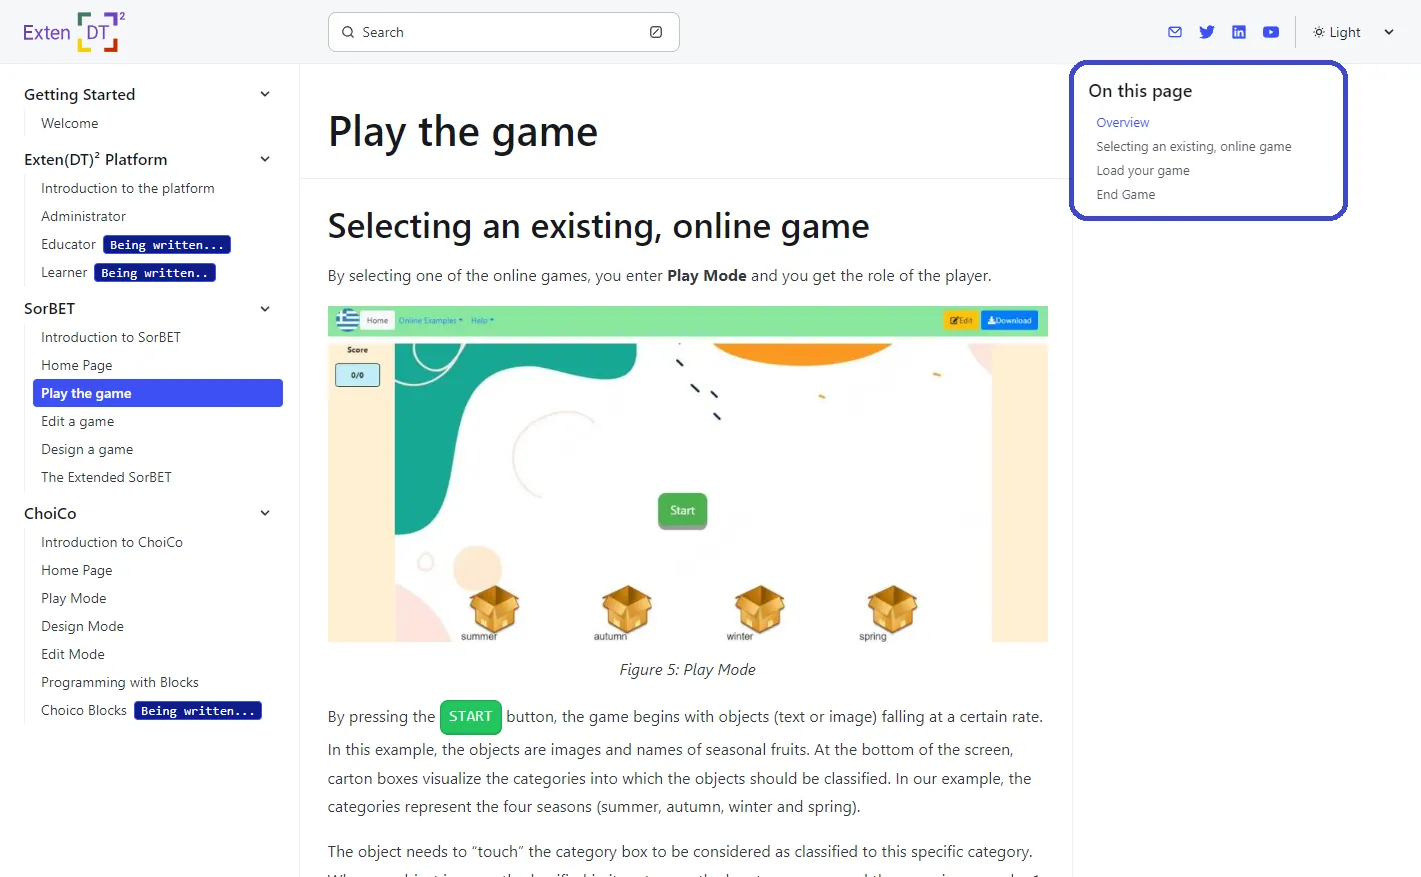Screen dimensions: 1421x877
Task: Jump to Load your game section
Action: tap(1143, 171)
